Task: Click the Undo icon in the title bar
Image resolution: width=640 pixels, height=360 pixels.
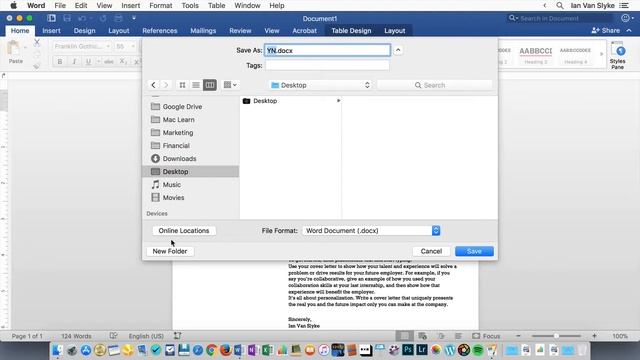Action: tap(82, 18)
